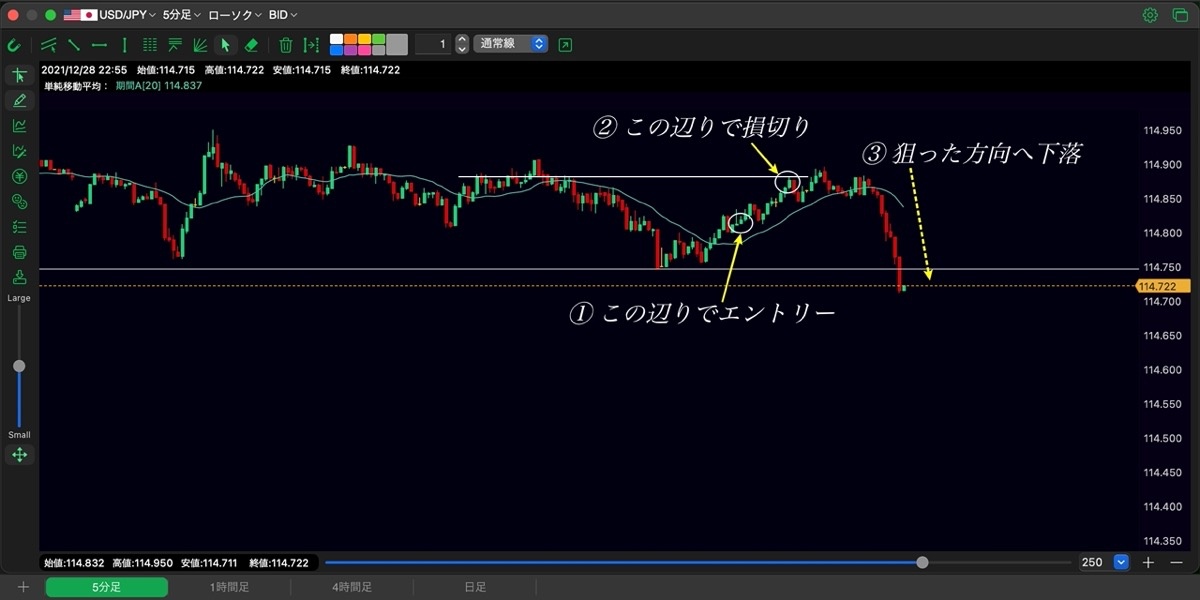Screen dimensions: 1200x600
Task: Select the diagonal trend line tool
Action: (x=74, y=44)
